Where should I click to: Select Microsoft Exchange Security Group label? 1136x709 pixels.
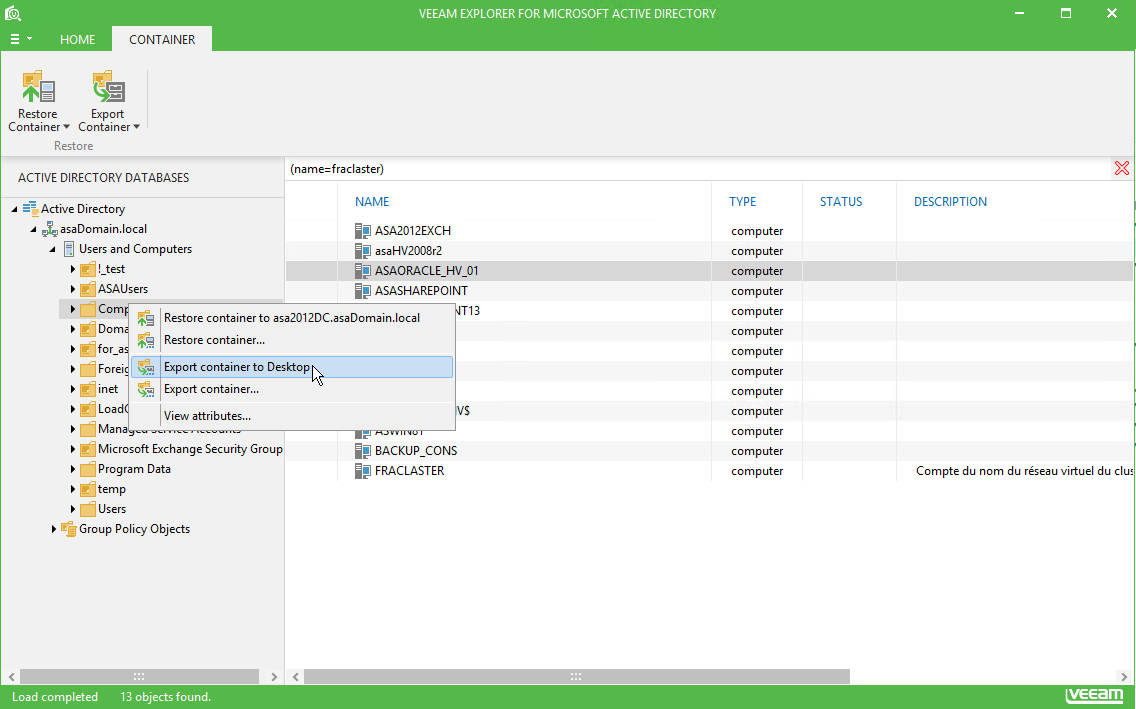(190, 449)
